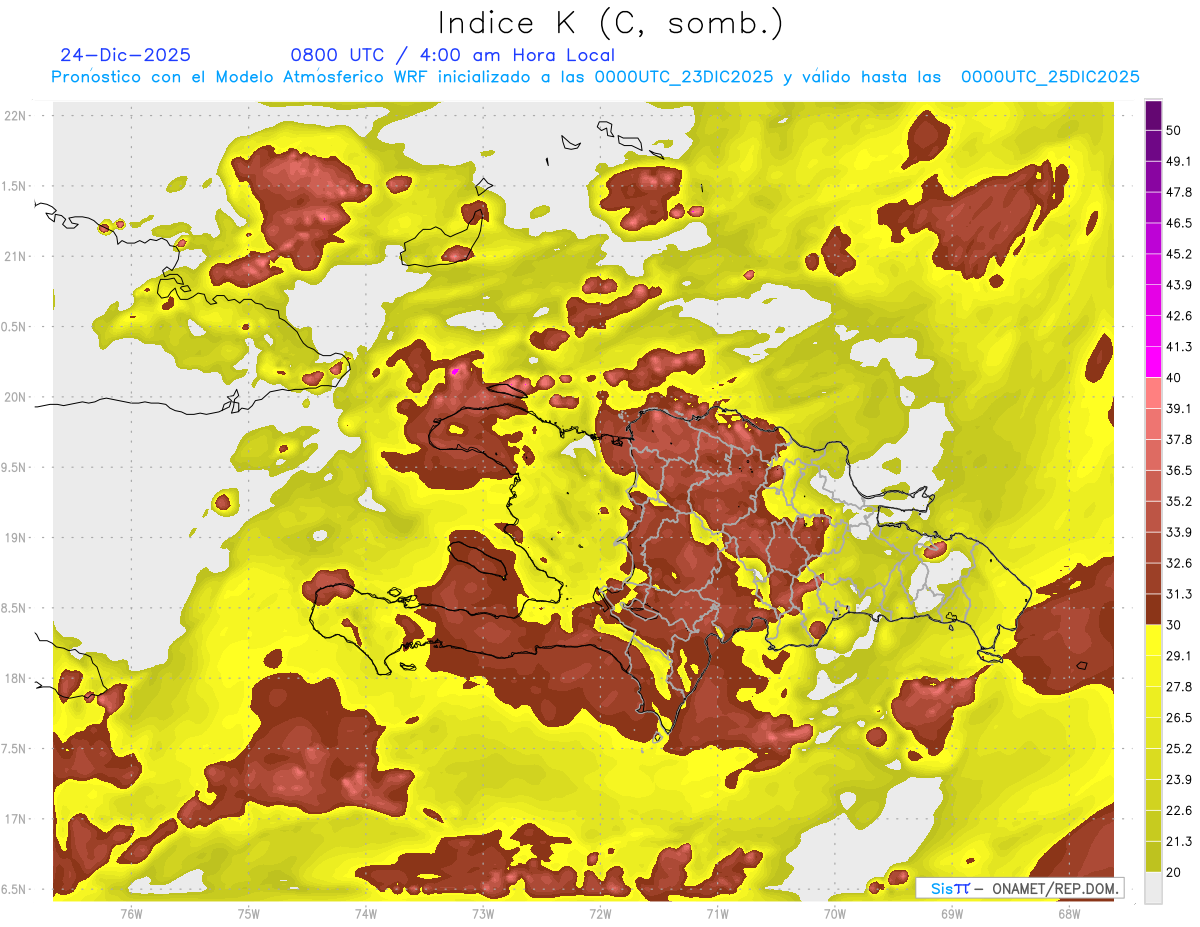1200x927 pixels.
Task: Click the colorbar label "30"
Action: click(x=1174, y=625)
